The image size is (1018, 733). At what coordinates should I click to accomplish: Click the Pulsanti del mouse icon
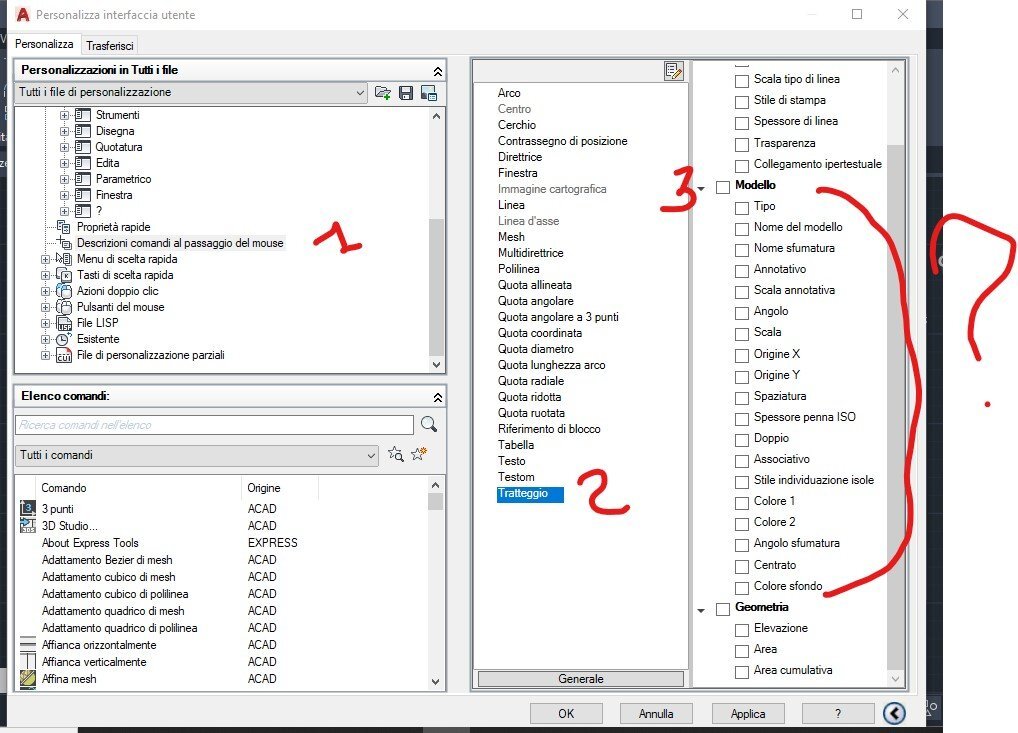click(64, 306)
